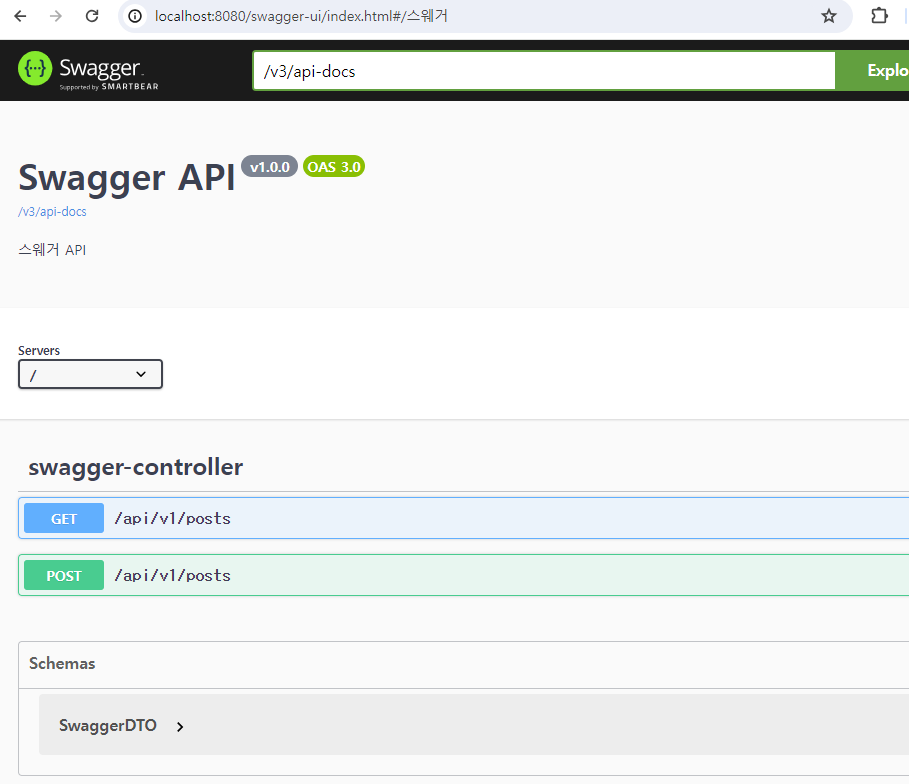The width and height of the screenshot is (909, 784).
Task: Open the /v3/api-docs link under title
Action: [x=52, y=212]
